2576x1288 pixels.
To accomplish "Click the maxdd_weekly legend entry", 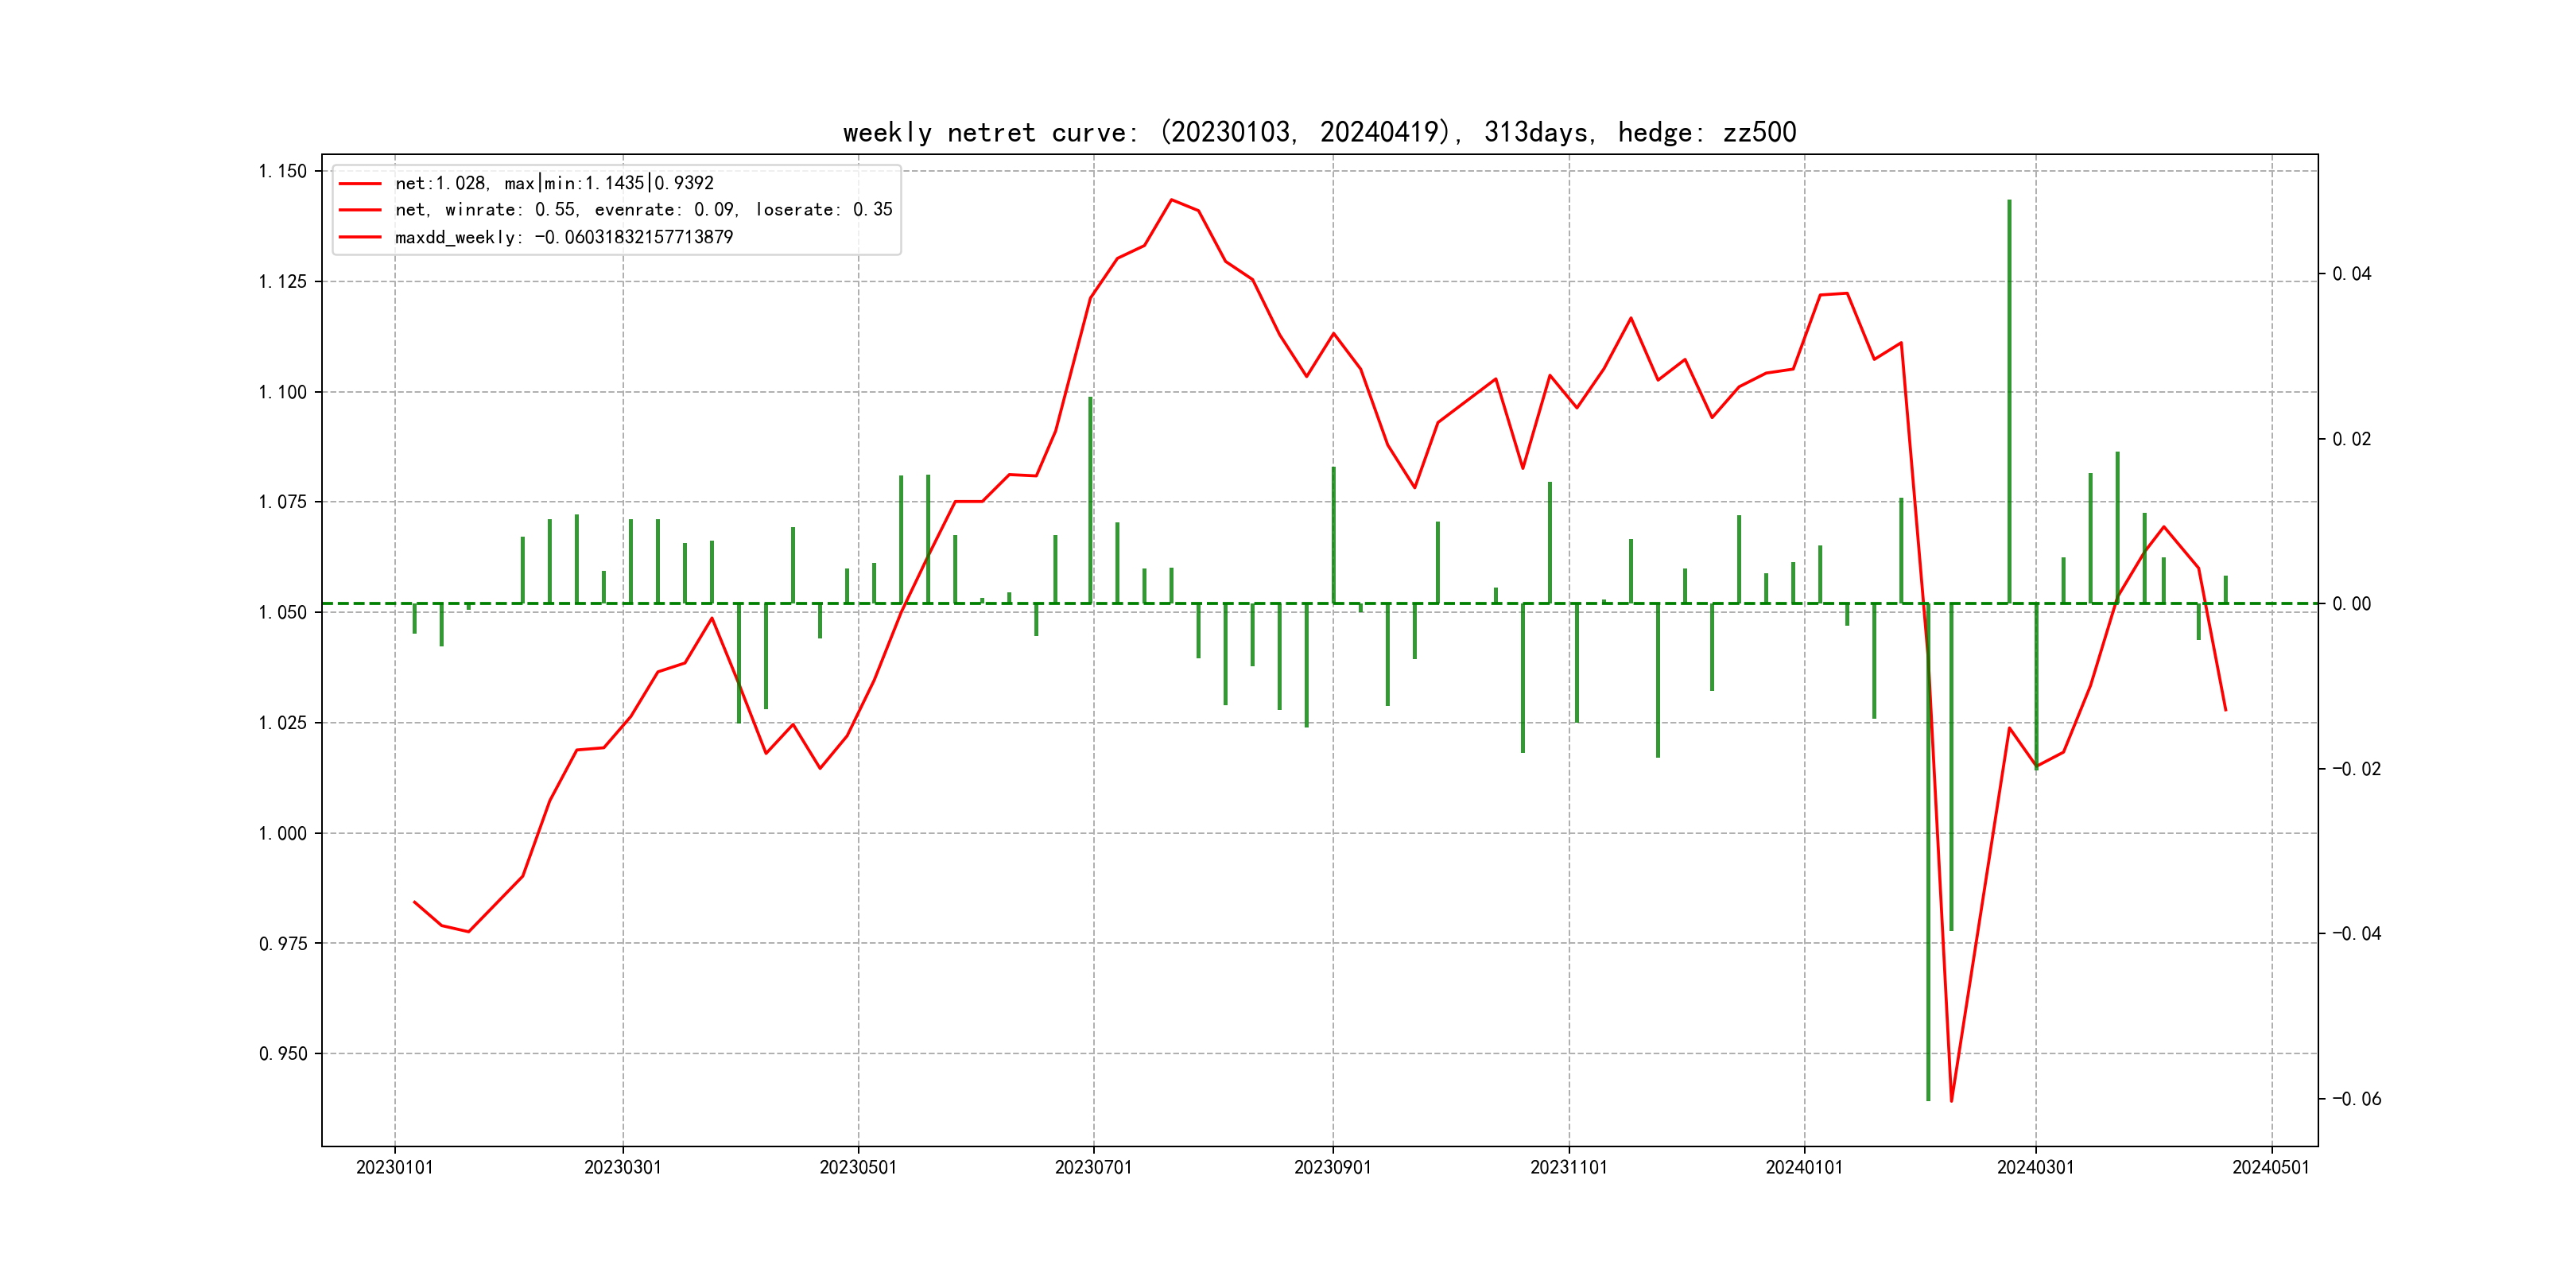I will click(x=563, y=237).
